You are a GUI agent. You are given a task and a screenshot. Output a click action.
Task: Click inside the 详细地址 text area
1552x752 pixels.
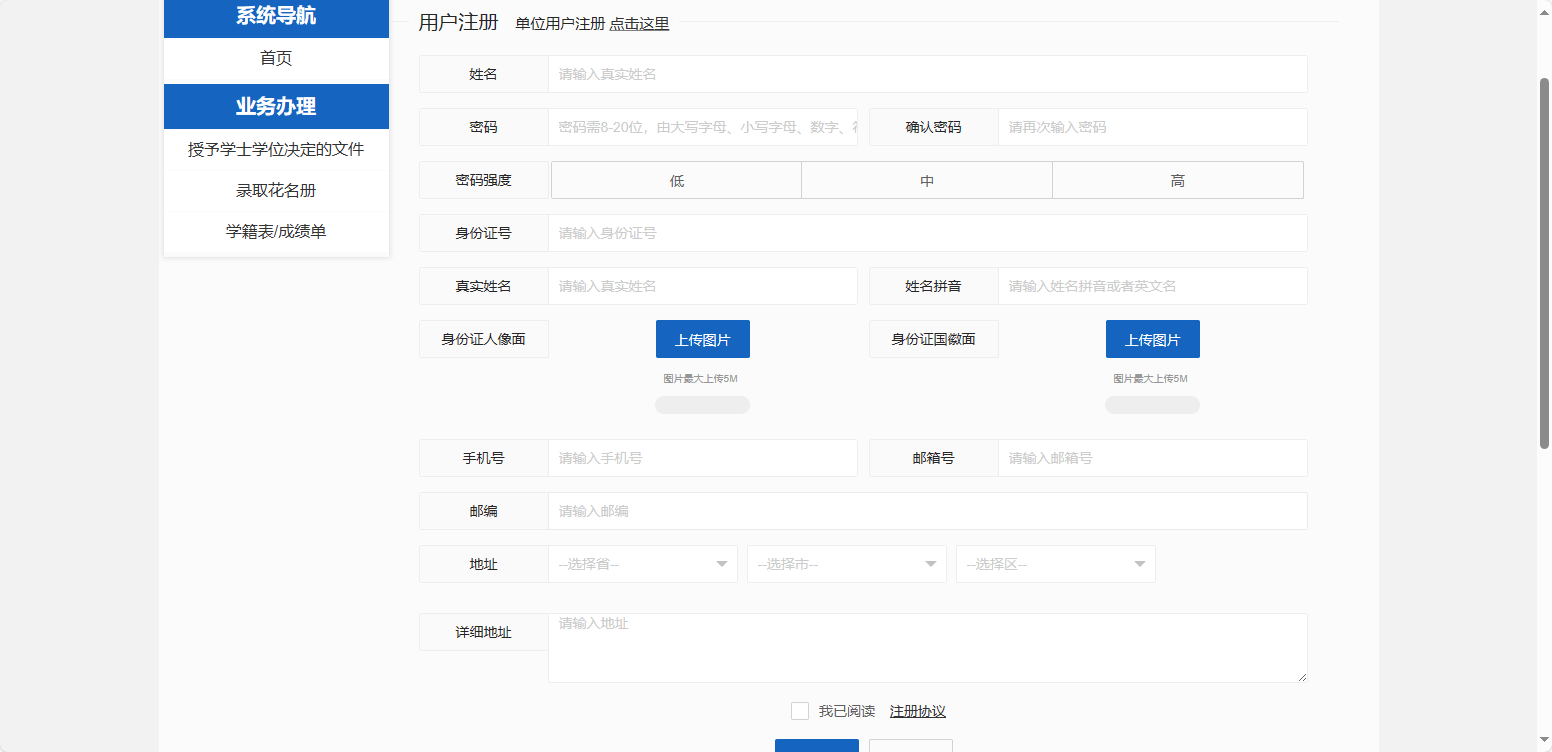coord(926,648)
